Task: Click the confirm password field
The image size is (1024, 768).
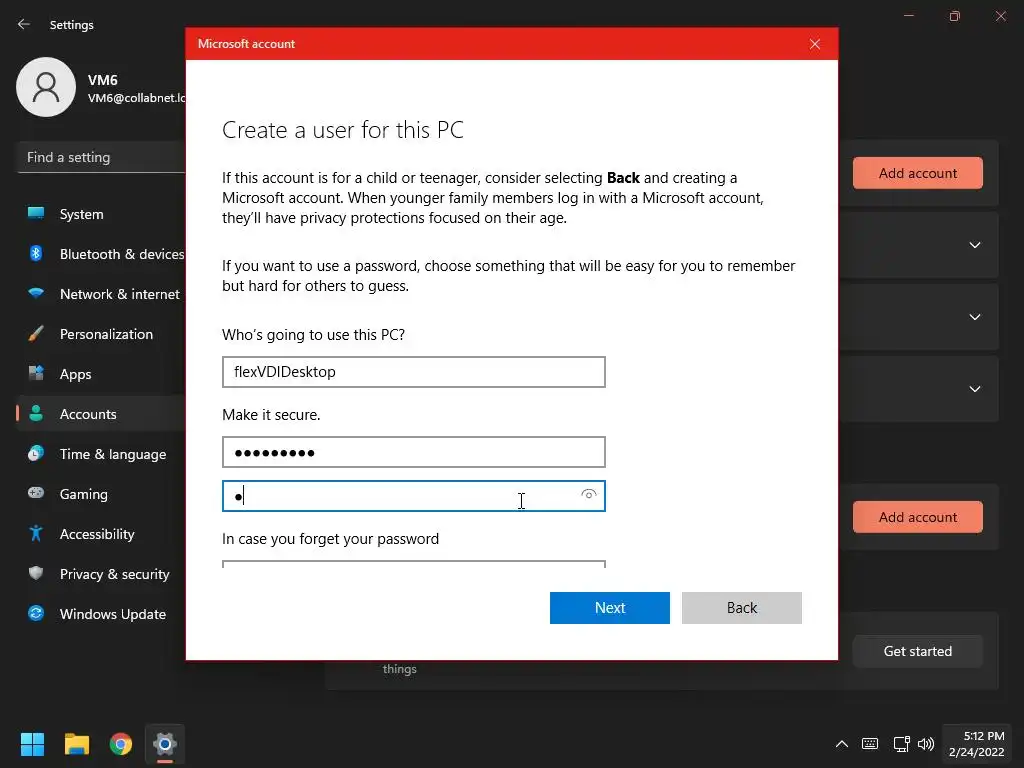Action: [x=413, y=496]
